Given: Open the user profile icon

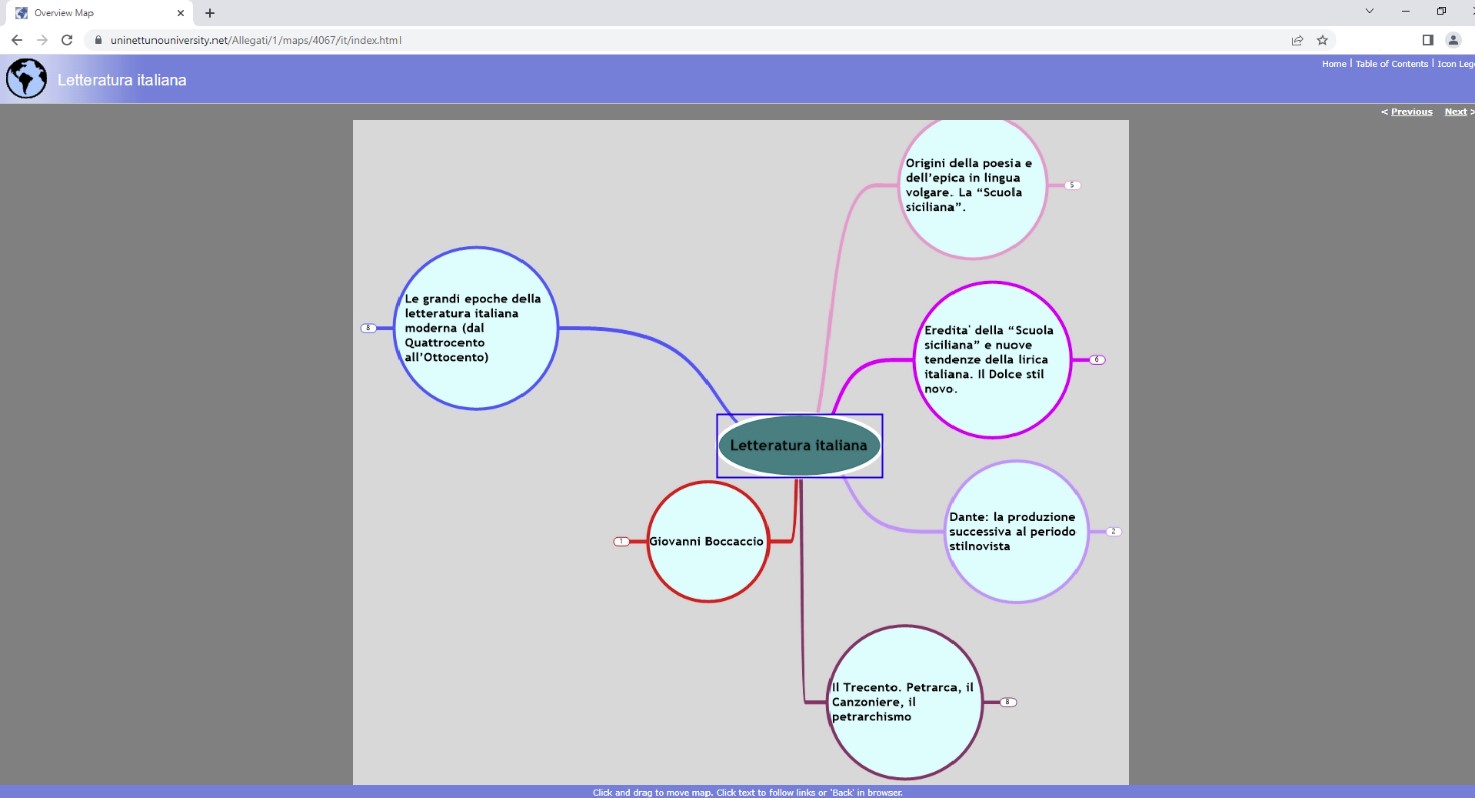Looking at the screenshot, I should coord(1453,40).
